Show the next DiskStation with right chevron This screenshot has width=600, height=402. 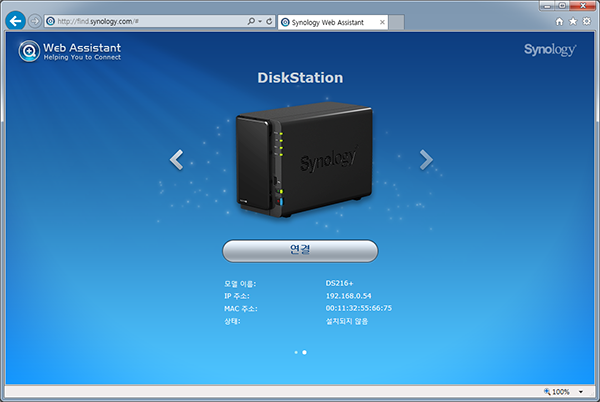click(426, 160)
